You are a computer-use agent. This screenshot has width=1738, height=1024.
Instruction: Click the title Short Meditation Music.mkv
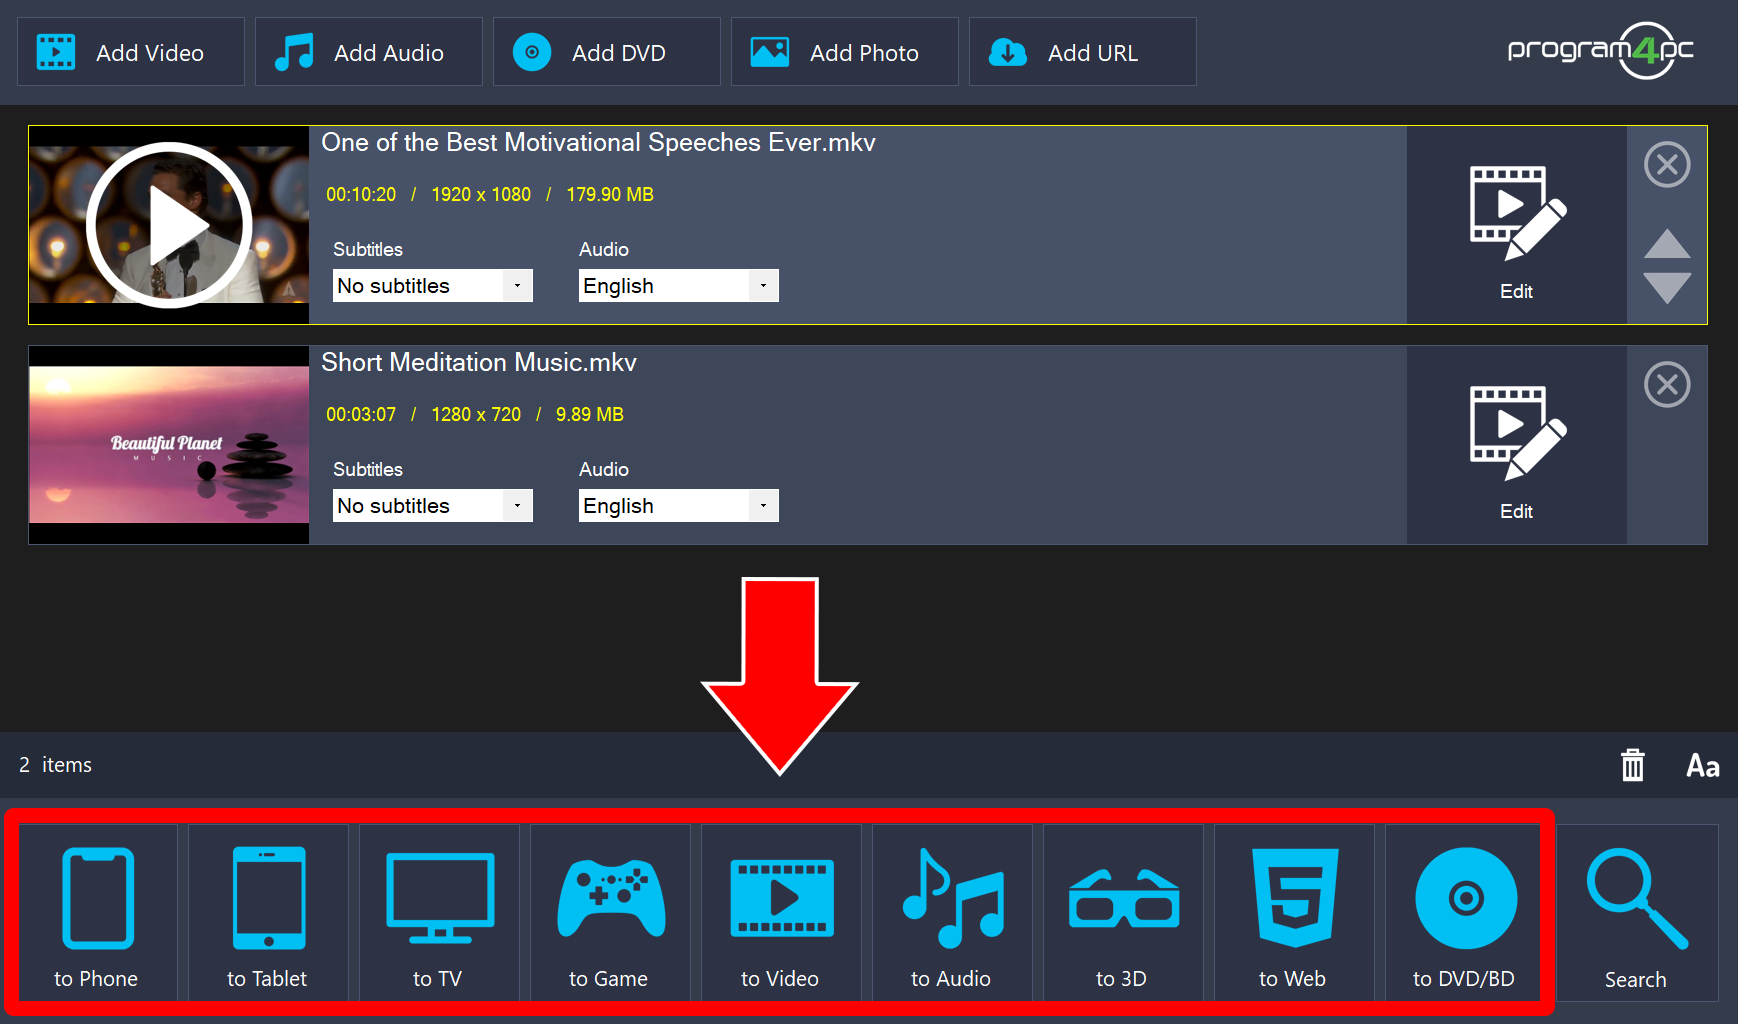point(479,363)
